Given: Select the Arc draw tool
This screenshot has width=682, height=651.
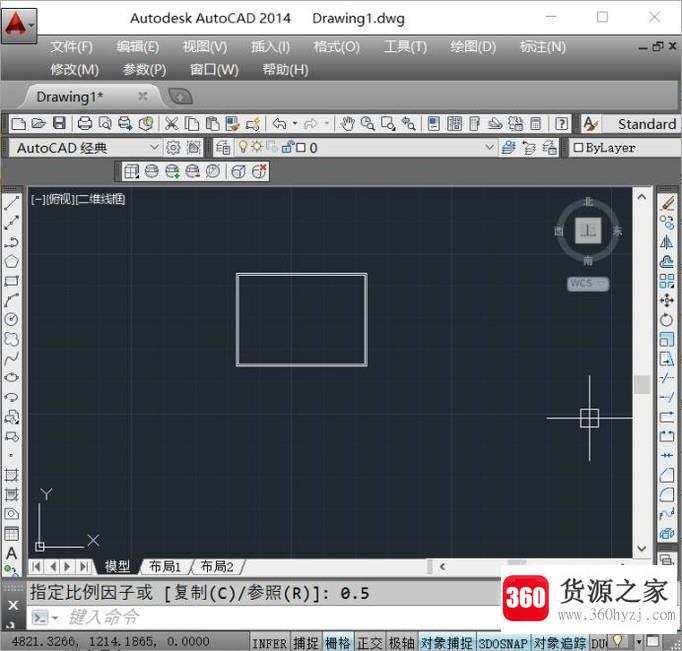Looking at the screenshot, I should 12,300.
